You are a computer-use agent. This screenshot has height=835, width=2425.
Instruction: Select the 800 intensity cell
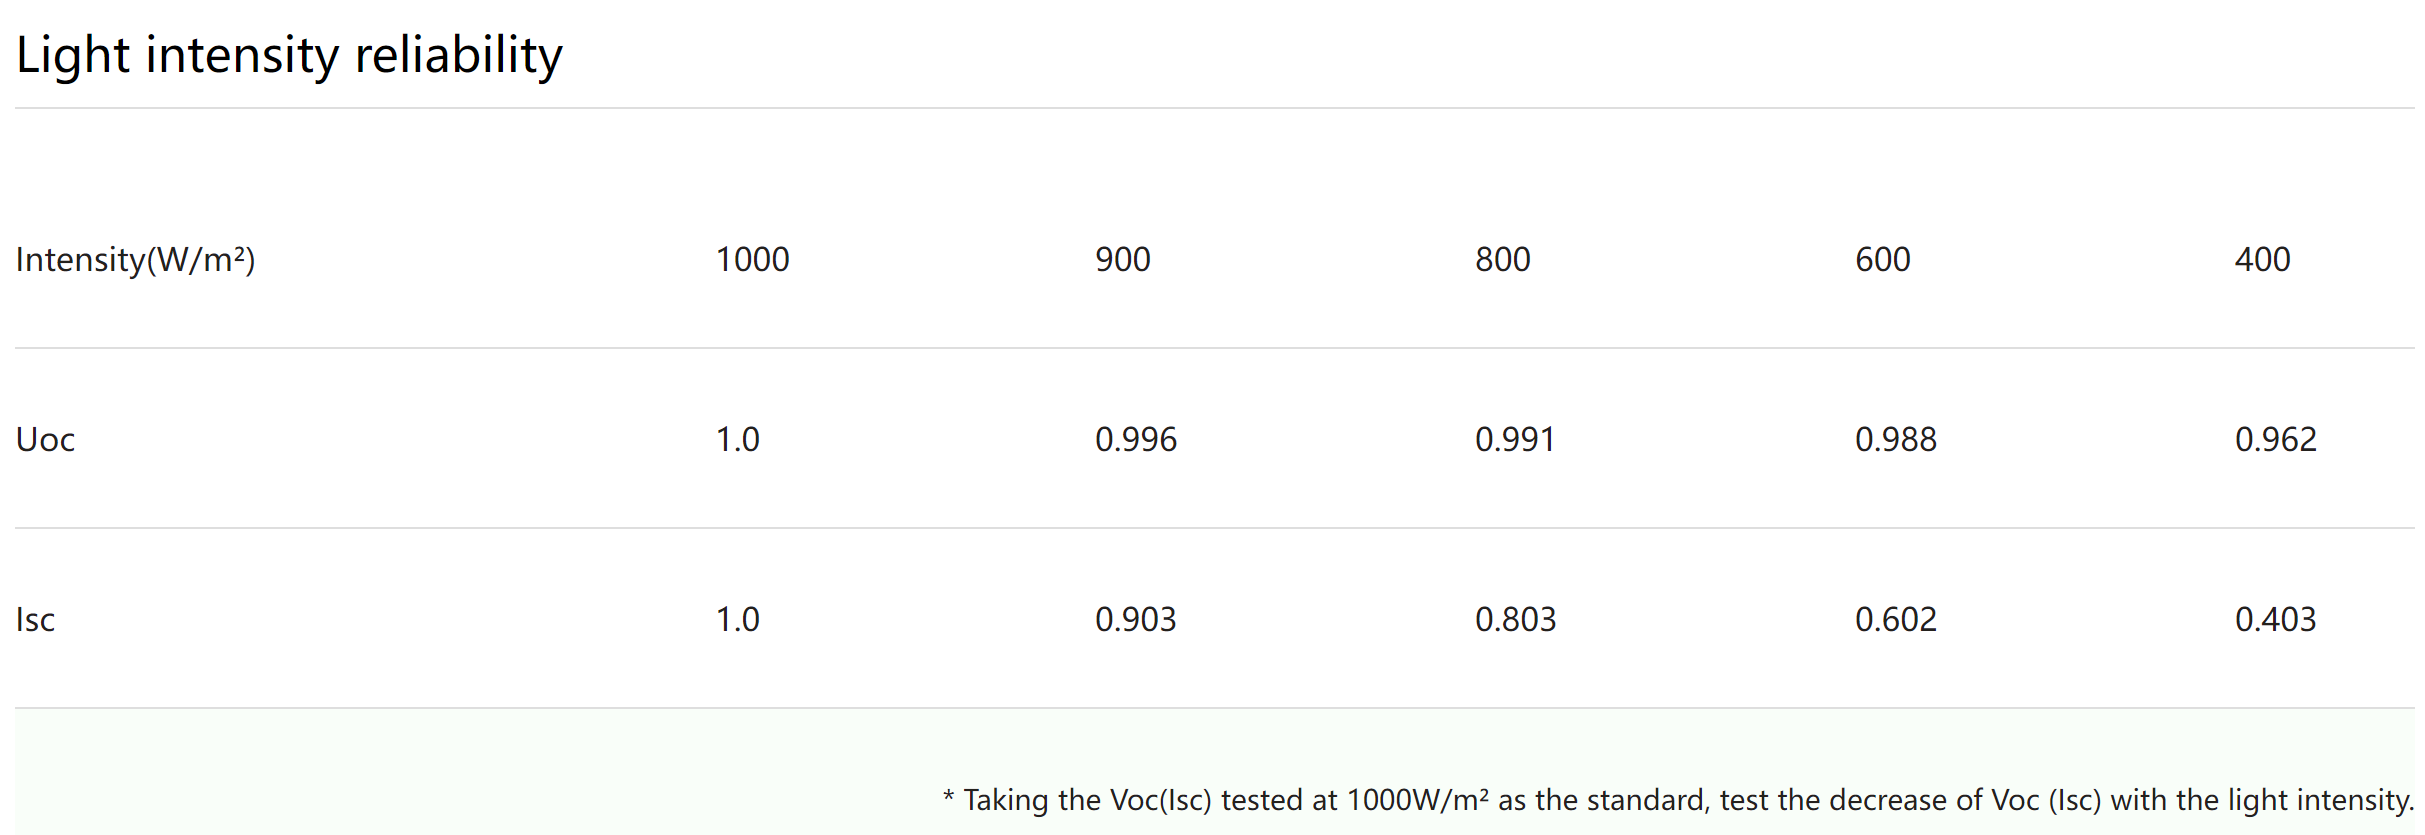1503,260
